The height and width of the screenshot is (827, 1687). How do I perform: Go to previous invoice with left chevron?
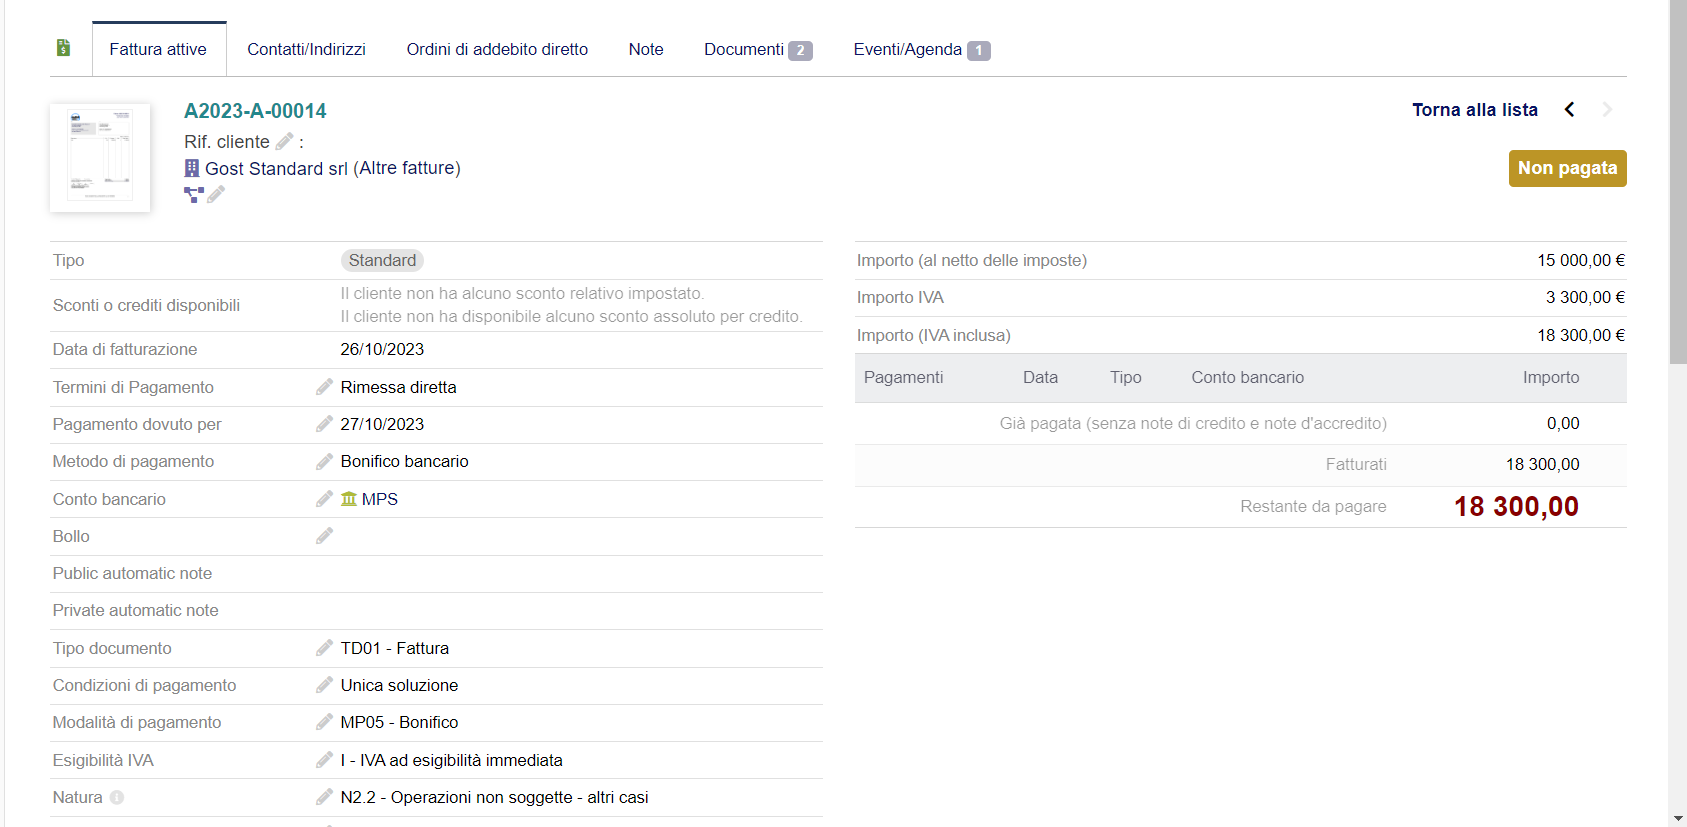click(1569, 110)
